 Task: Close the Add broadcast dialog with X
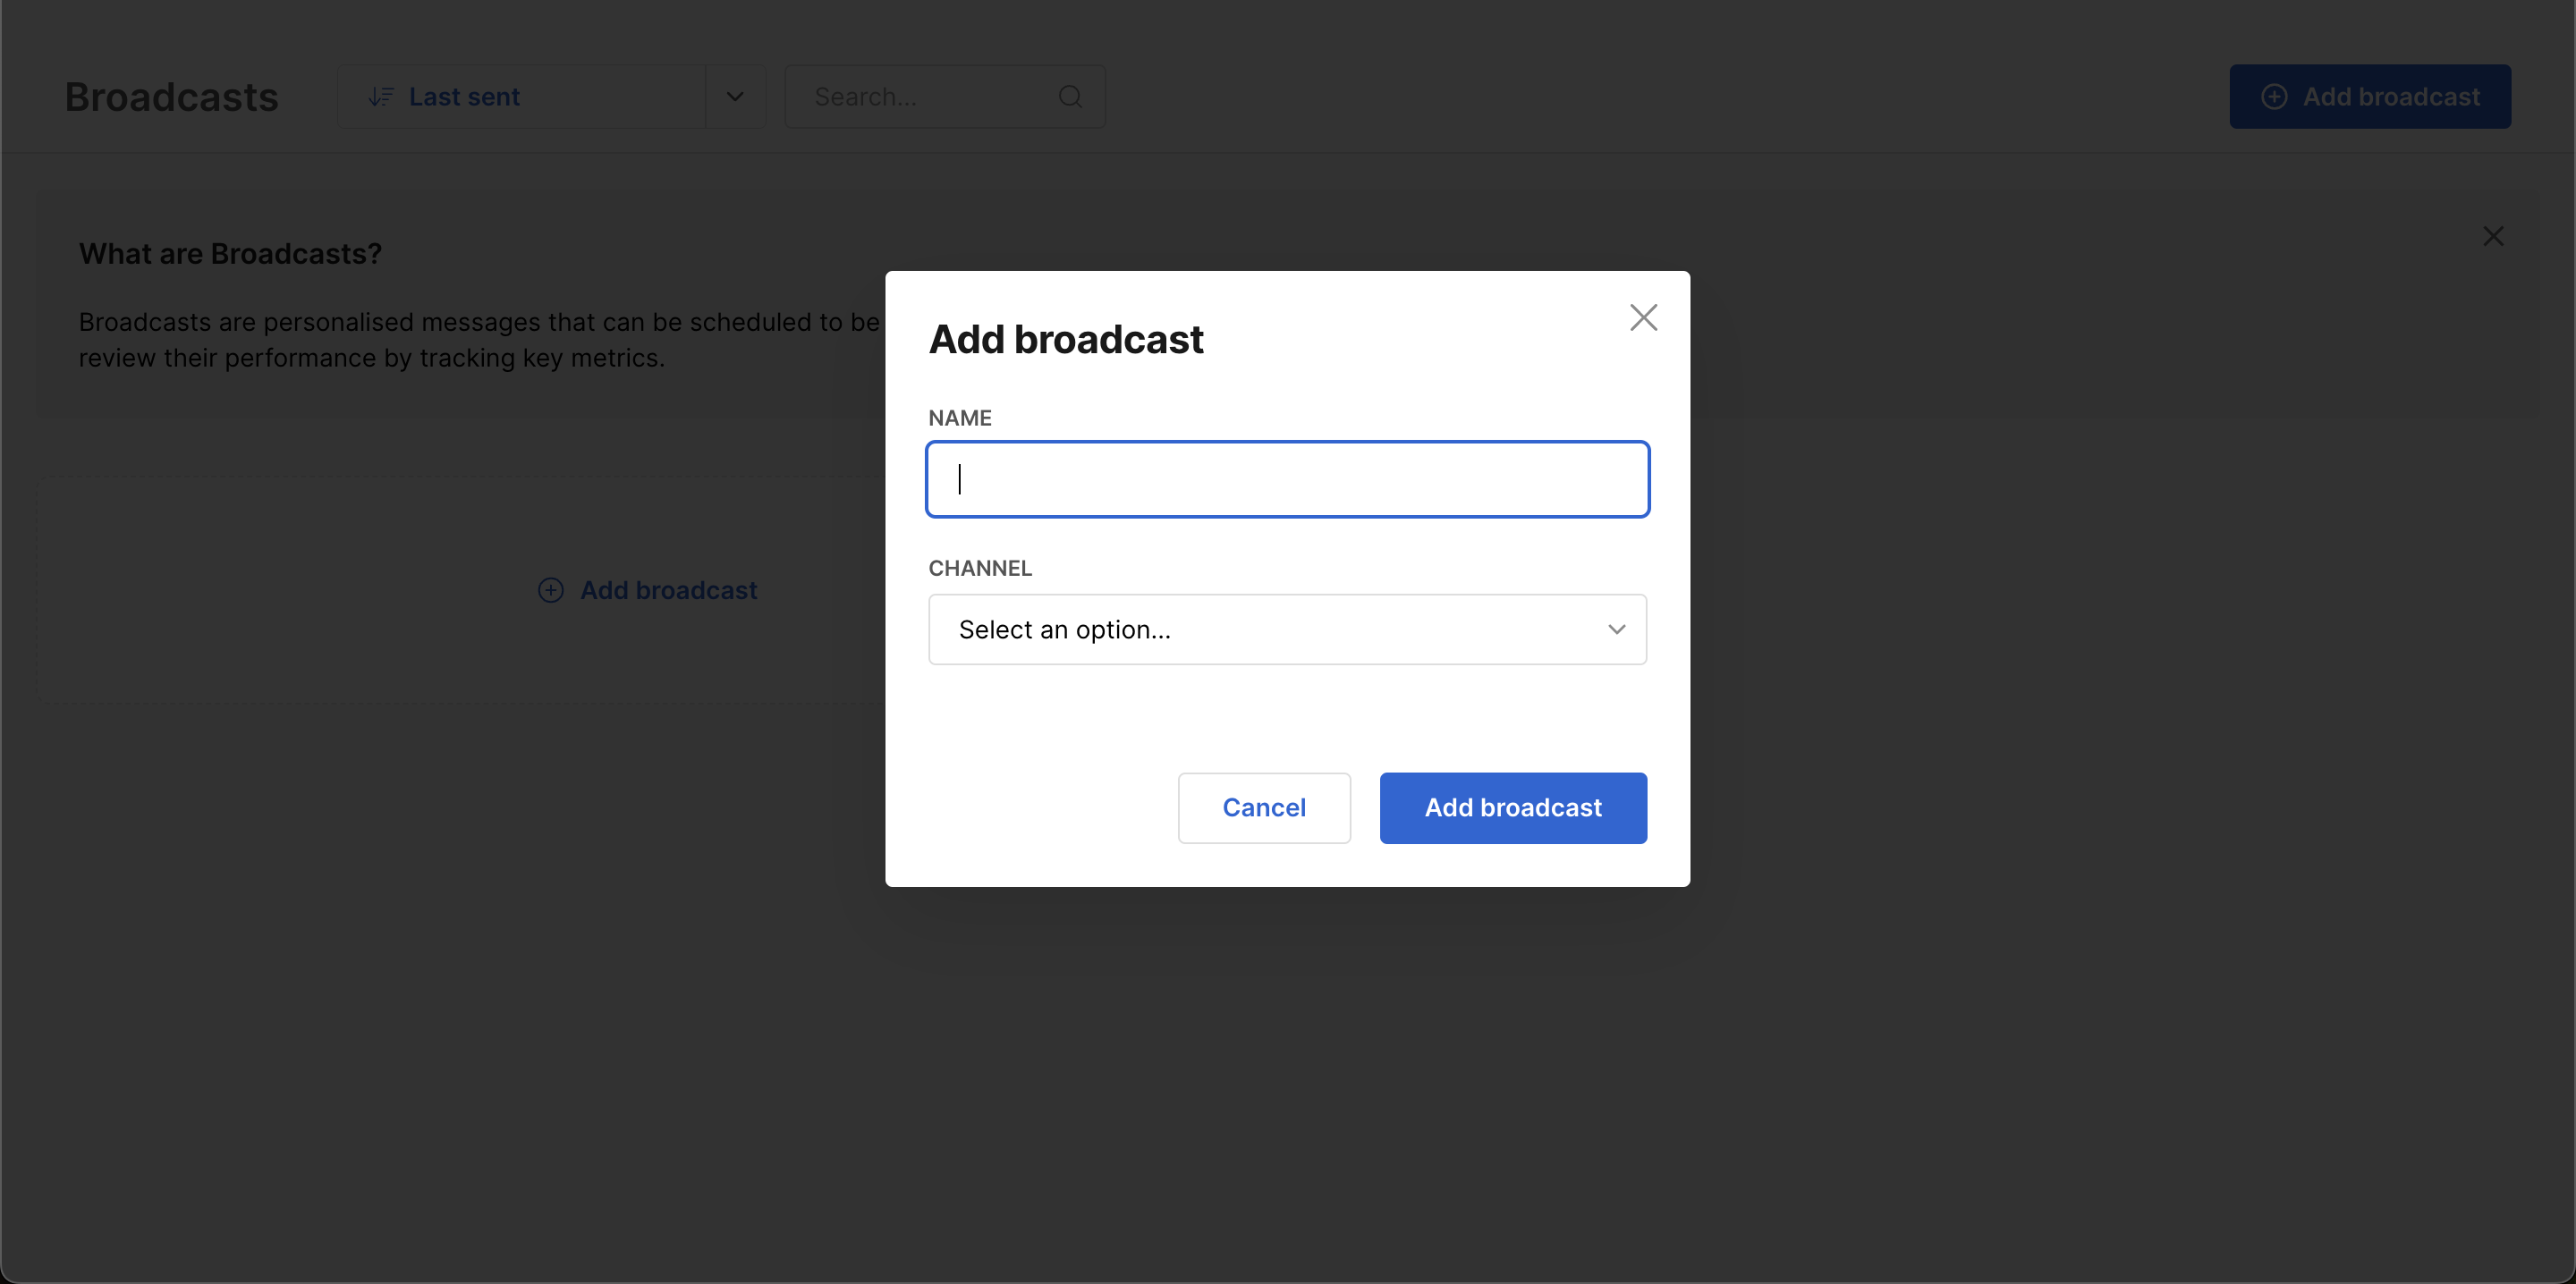tap(1643, 317)
